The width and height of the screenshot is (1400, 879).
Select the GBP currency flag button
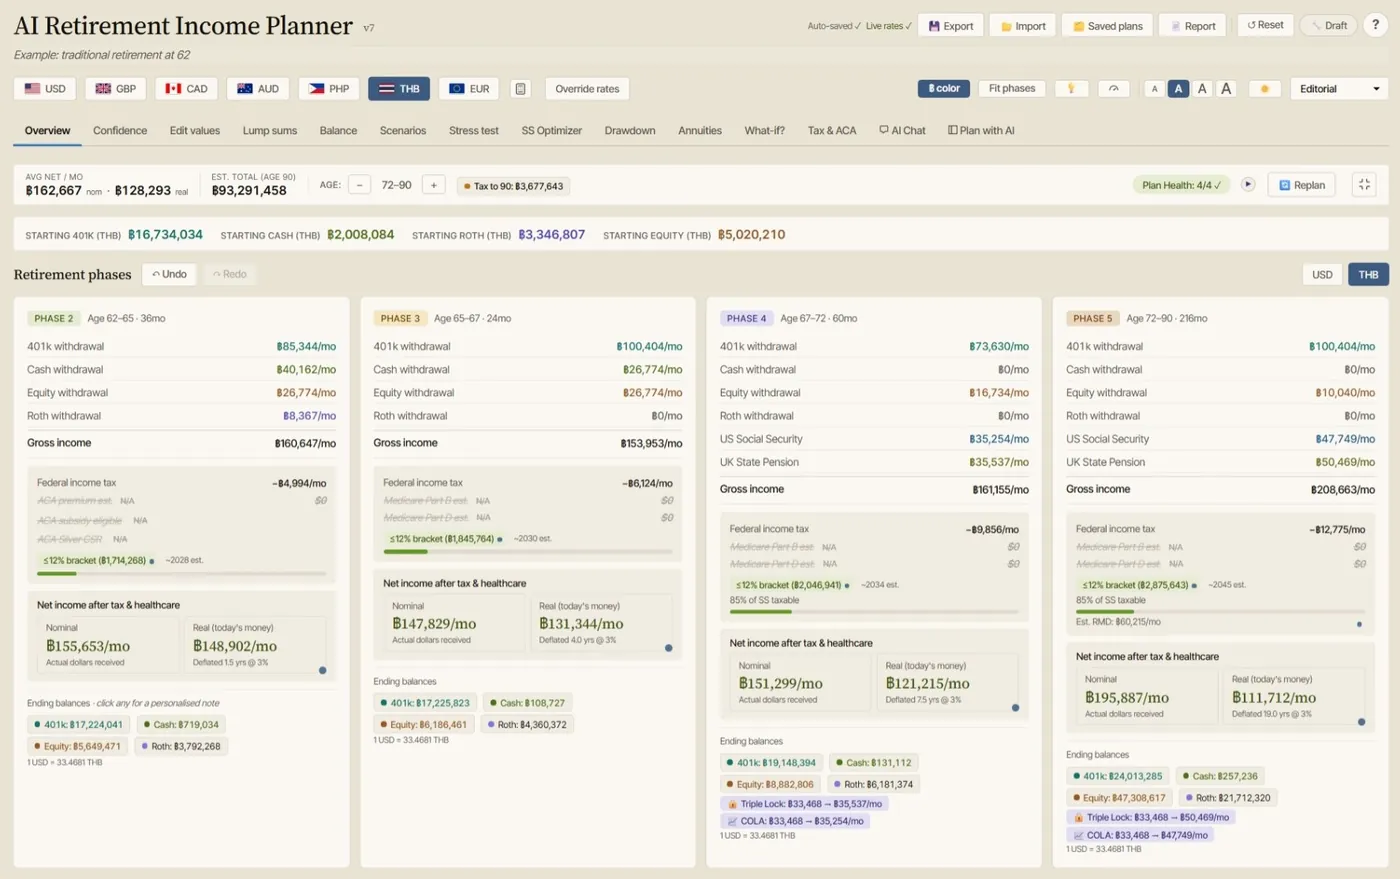click(x=115, y=89)
